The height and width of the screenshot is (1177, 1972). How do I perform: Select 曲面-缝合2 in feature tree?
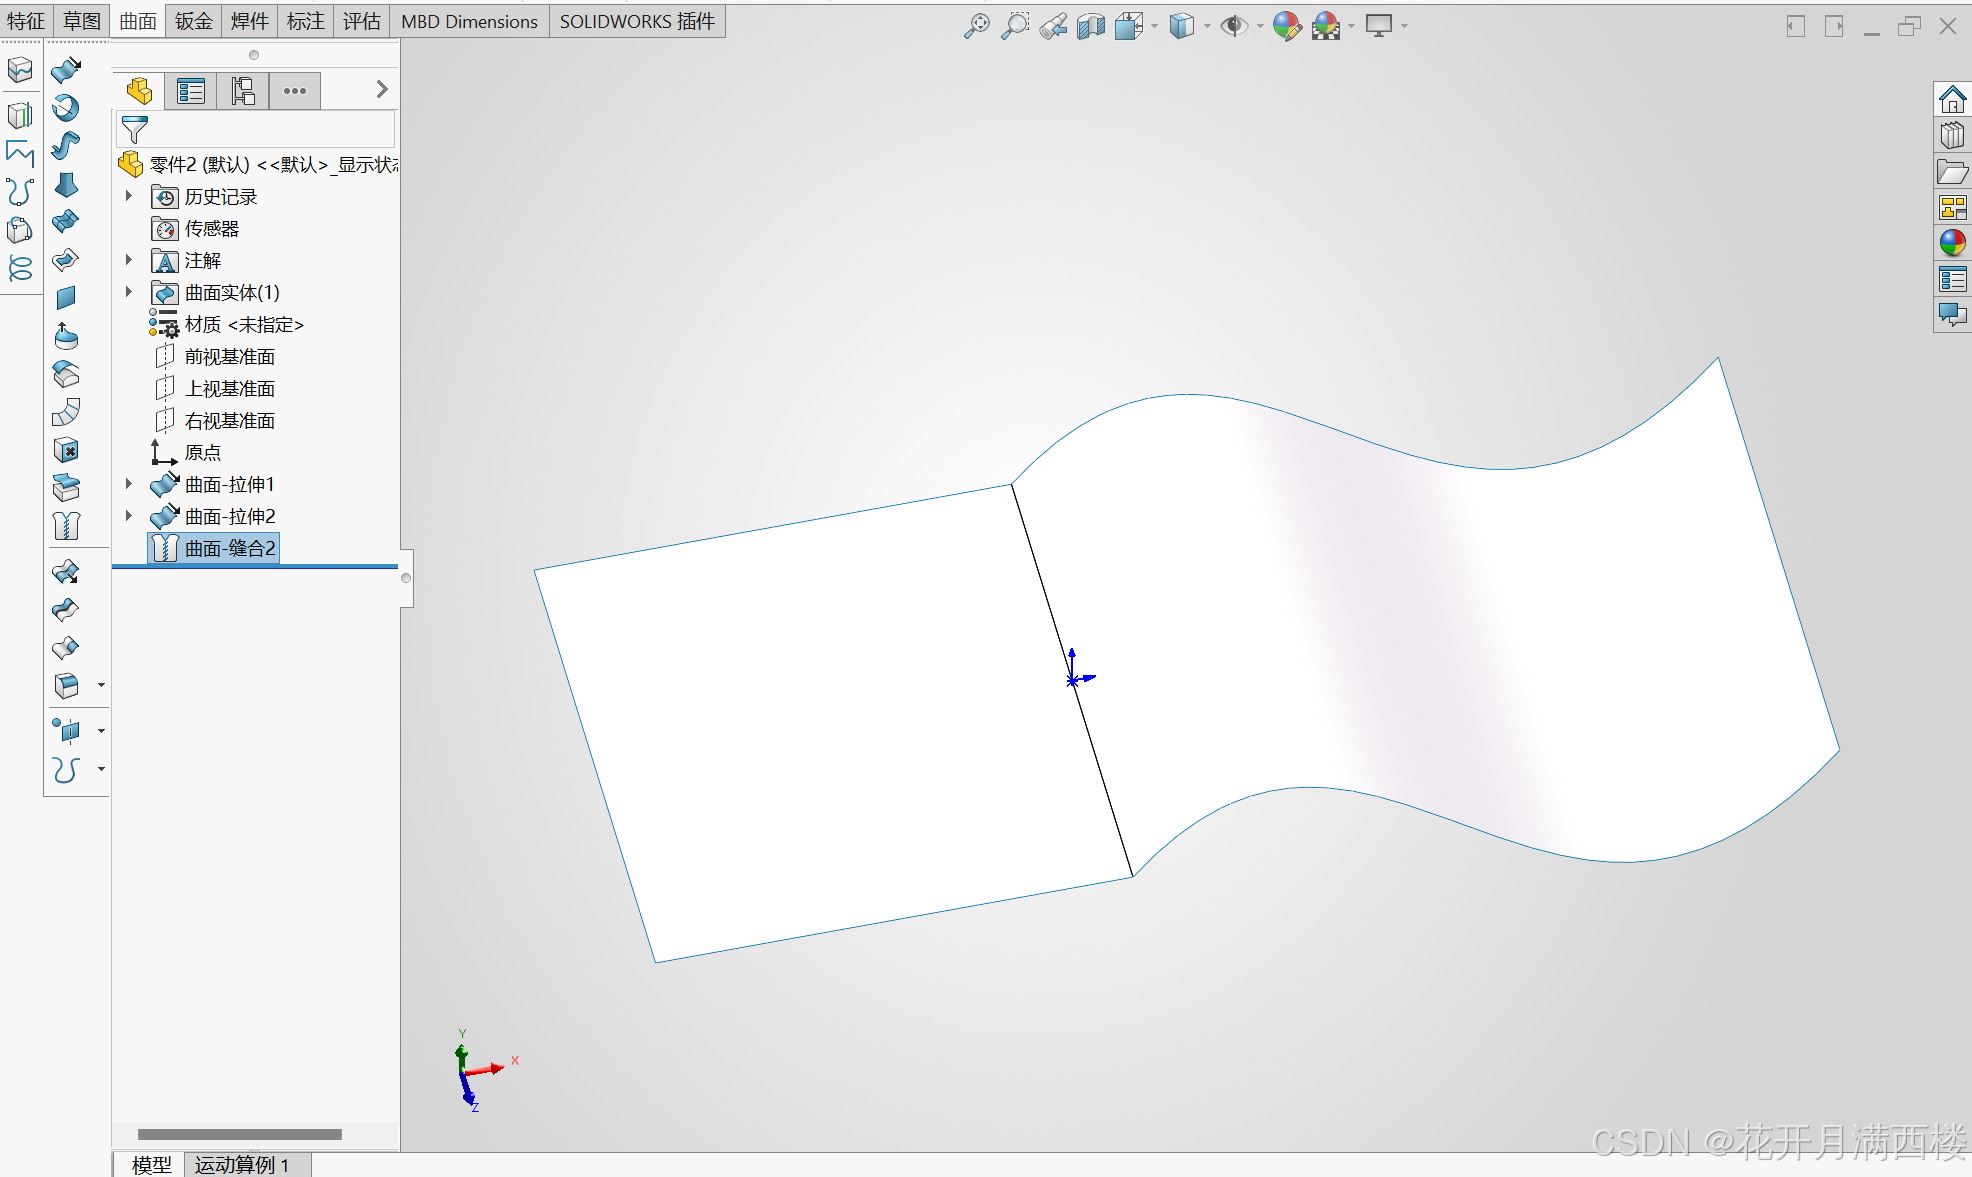[x=214, y=548]
